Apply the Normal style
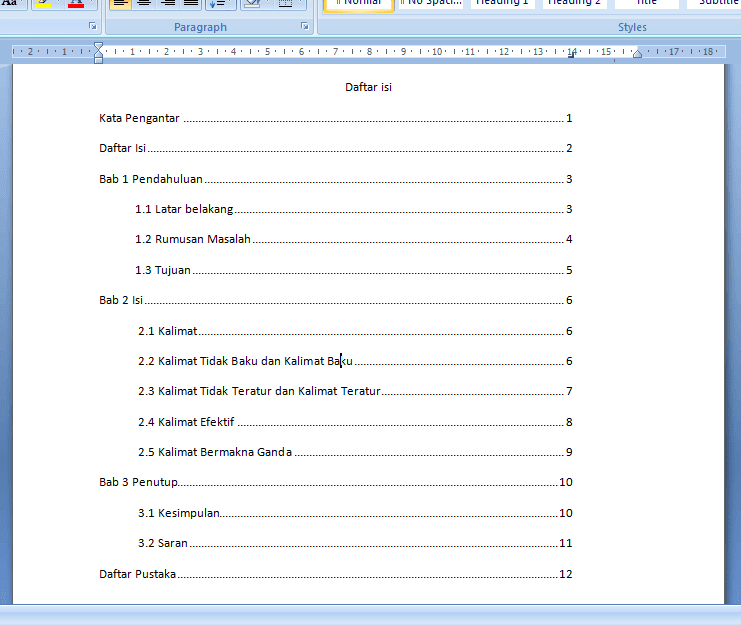 click(x=359, y=4)
